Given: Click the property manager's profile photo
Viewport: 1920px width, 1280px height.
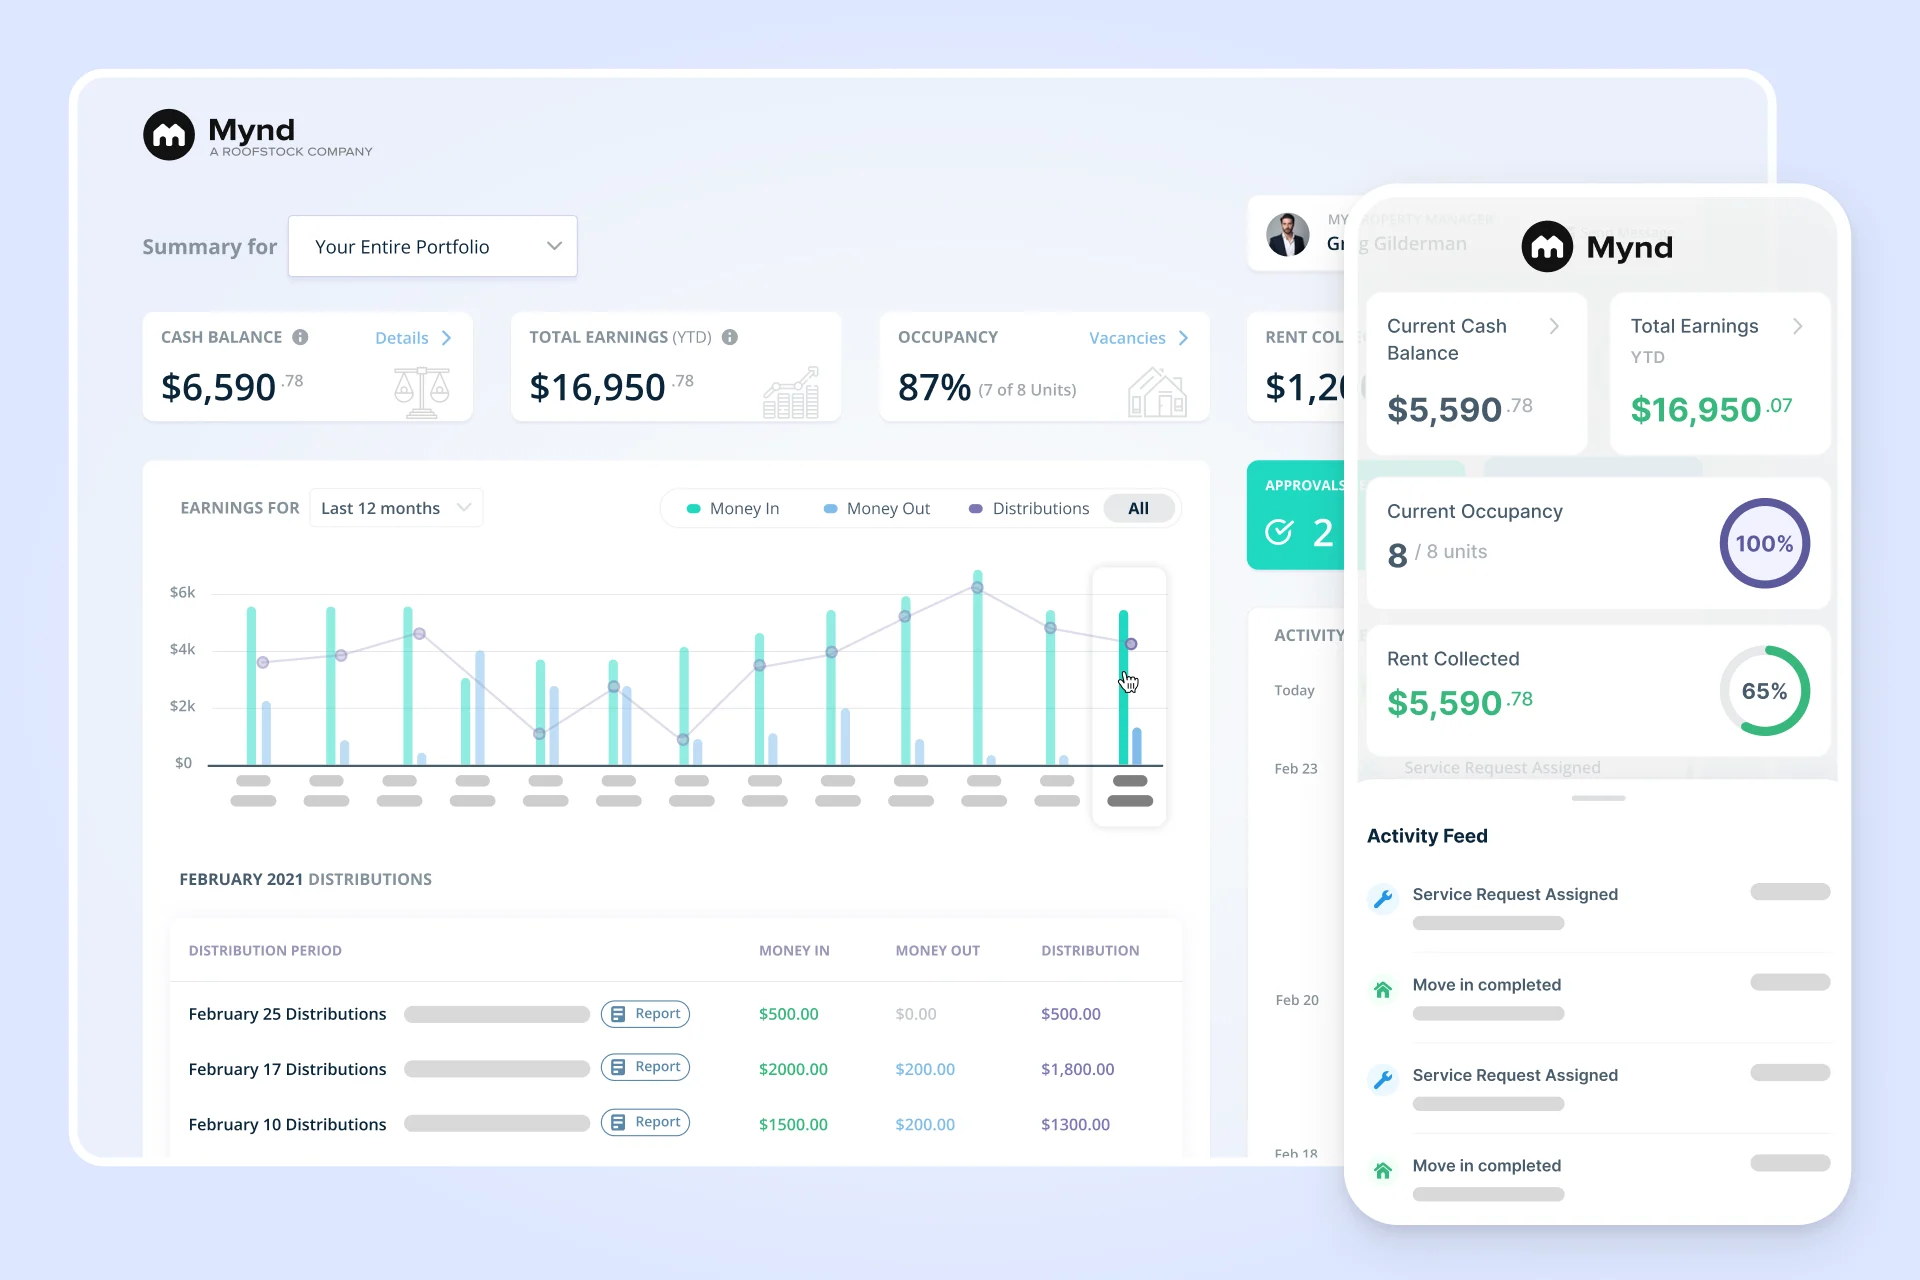Looking at the screenshot, I should click(1288, 235).
